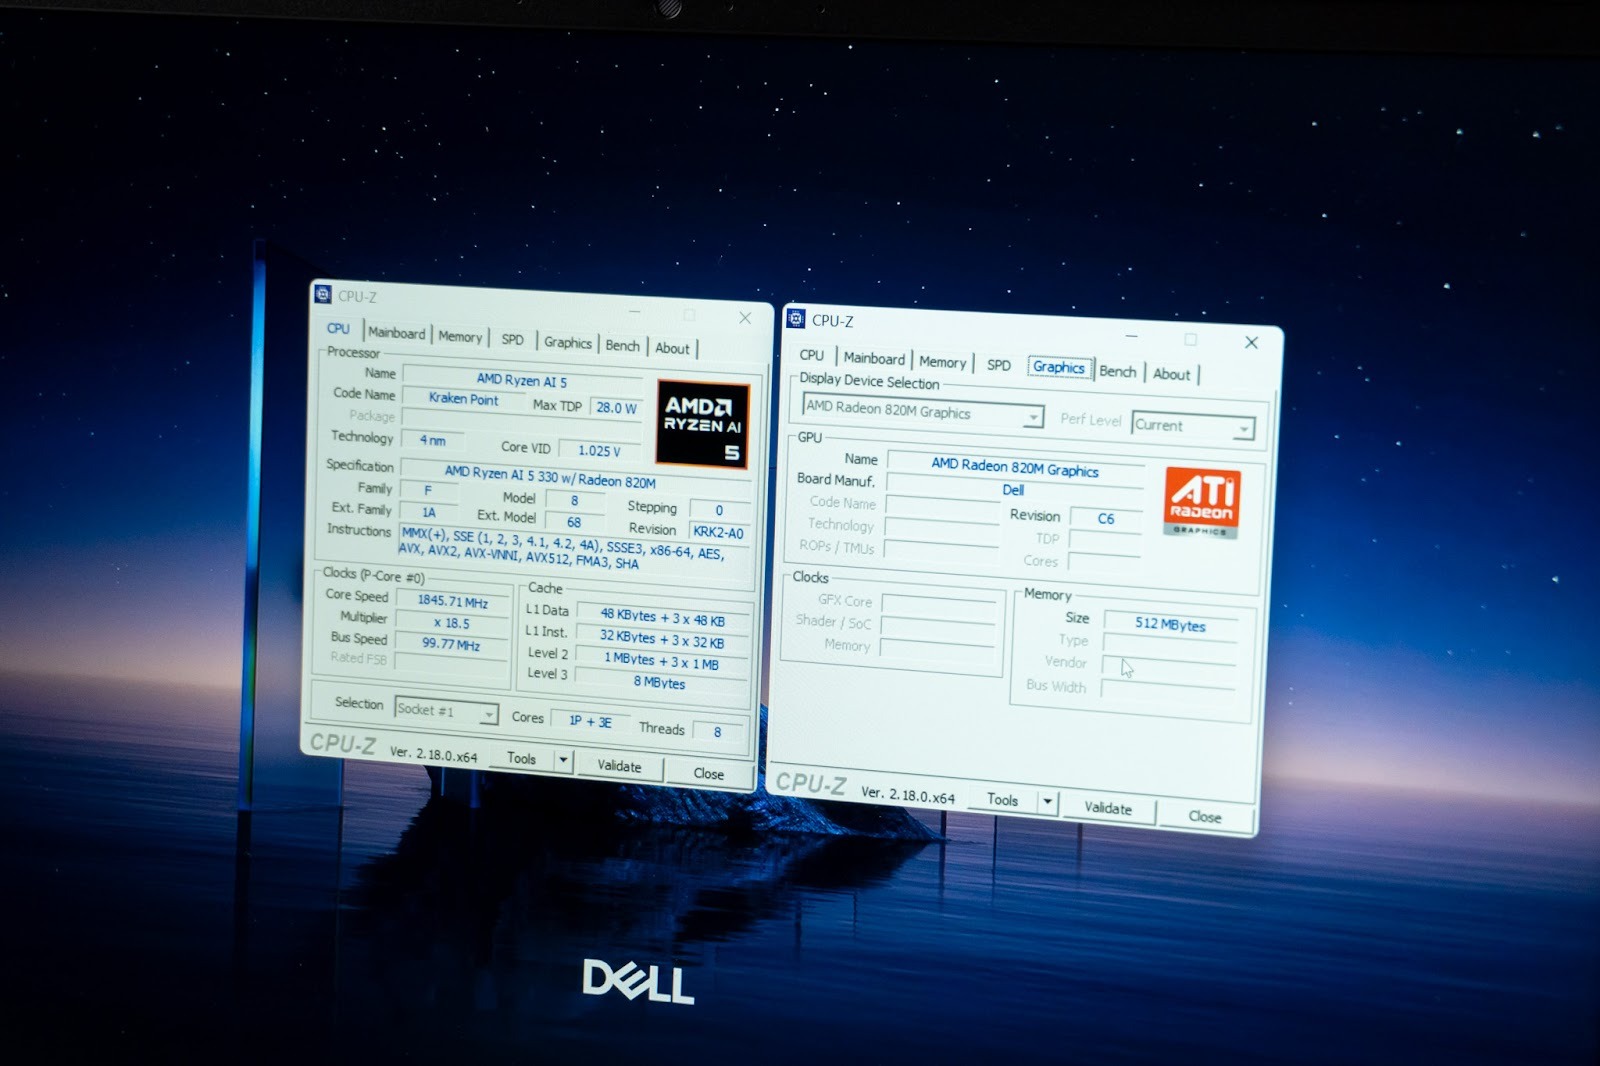Open the Bench tab in the Graphics window
The image size is (1600, 1066).
pyautogui.click(x=1117, y=371)
